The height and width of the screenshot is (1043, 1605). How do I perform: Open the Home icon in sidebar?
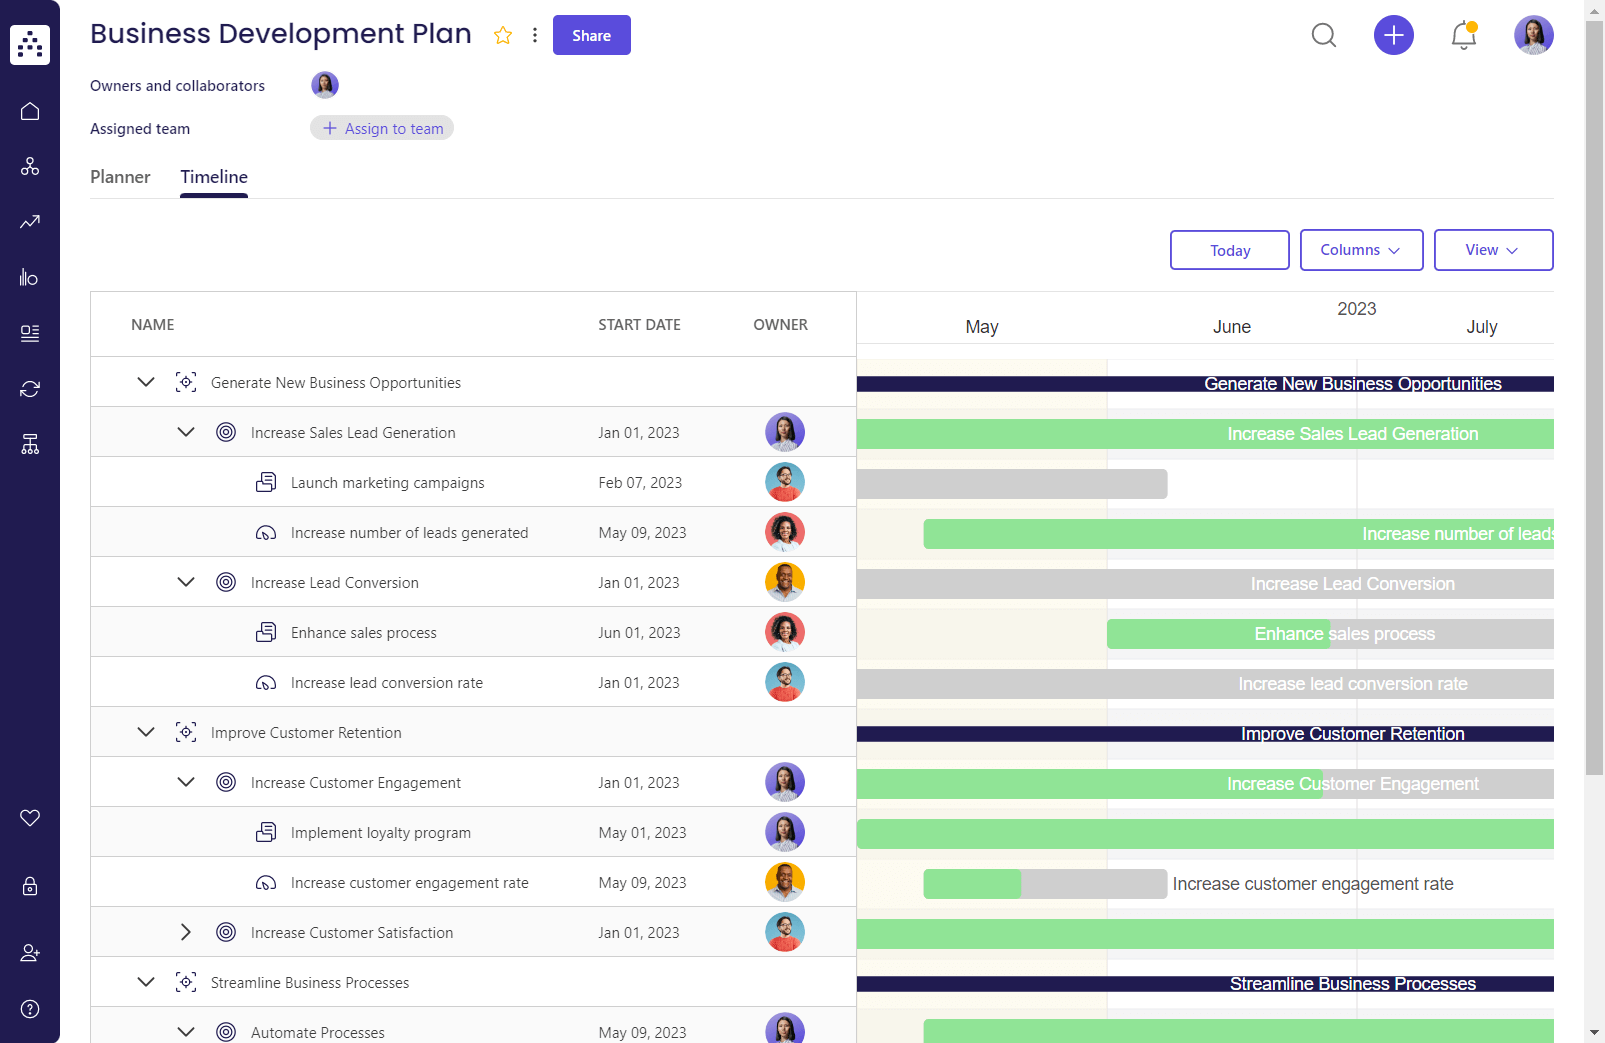30,111
